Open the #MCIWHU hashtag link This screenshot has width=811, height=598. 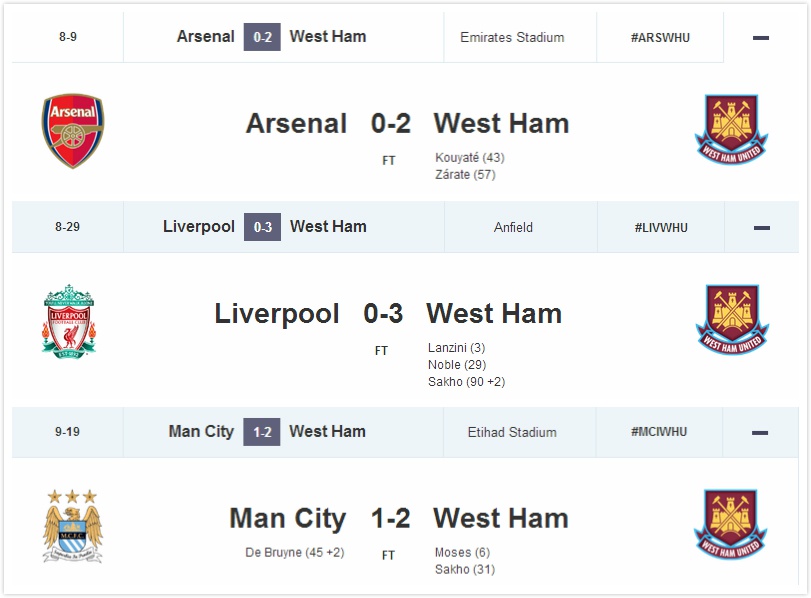pos(659,432)
